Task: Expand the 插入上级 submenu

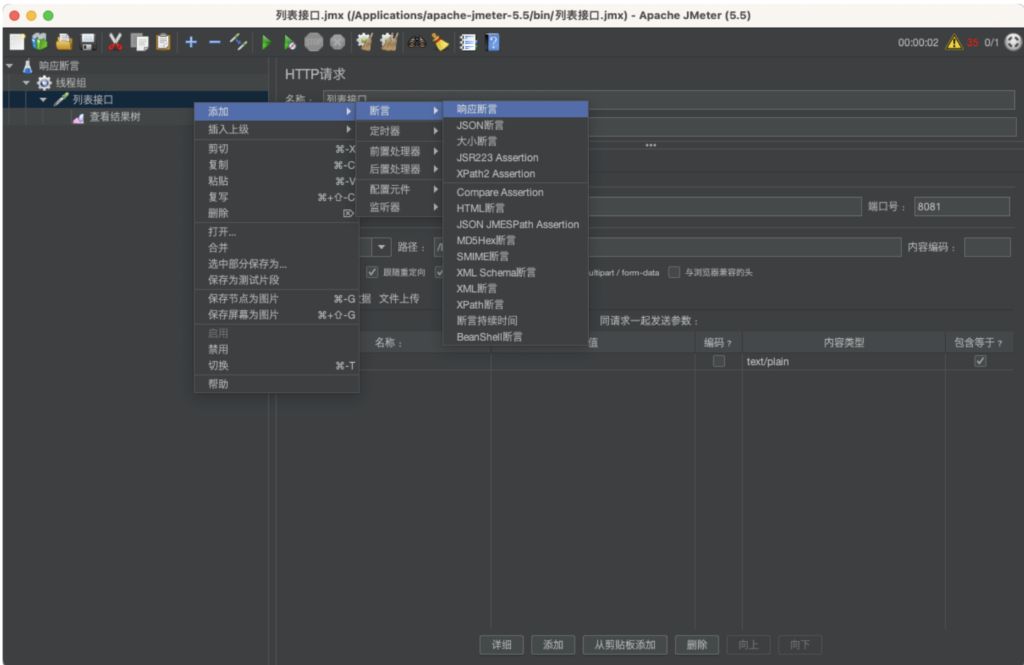Action: pyautogui.click(x=276, y=129)
